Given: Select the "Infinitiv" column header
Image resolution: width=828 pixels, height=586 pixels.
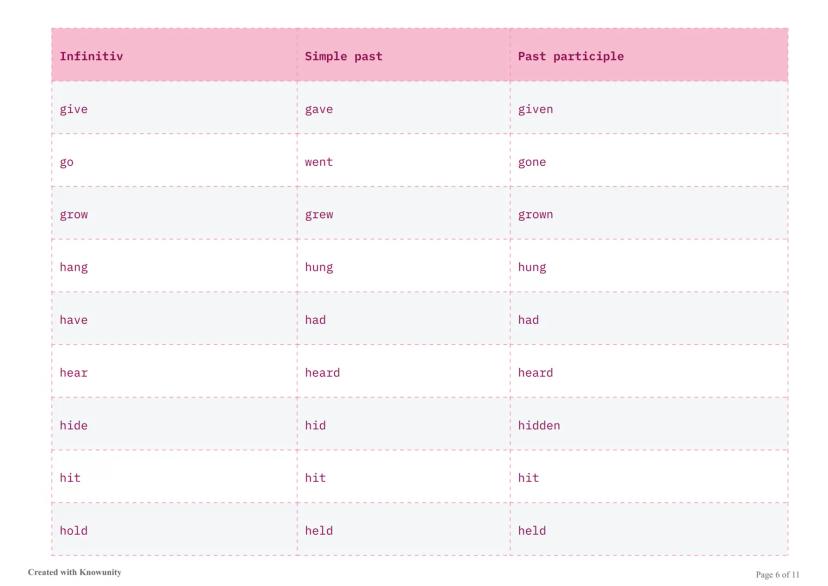Looking at the screenshot, I should [91, 56].
